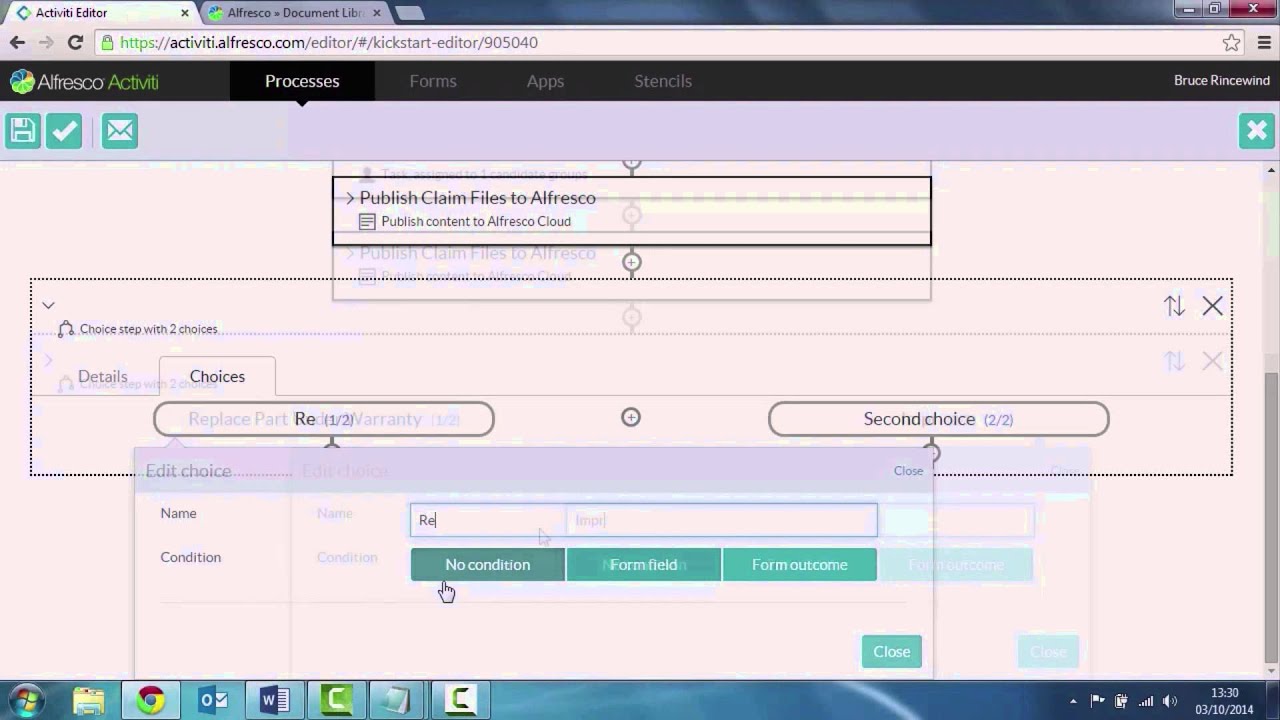The width and height of the screenshot is (1280, 720).
Task: Click the Chrome icon in the taskbar
Action: pos(151,700)
